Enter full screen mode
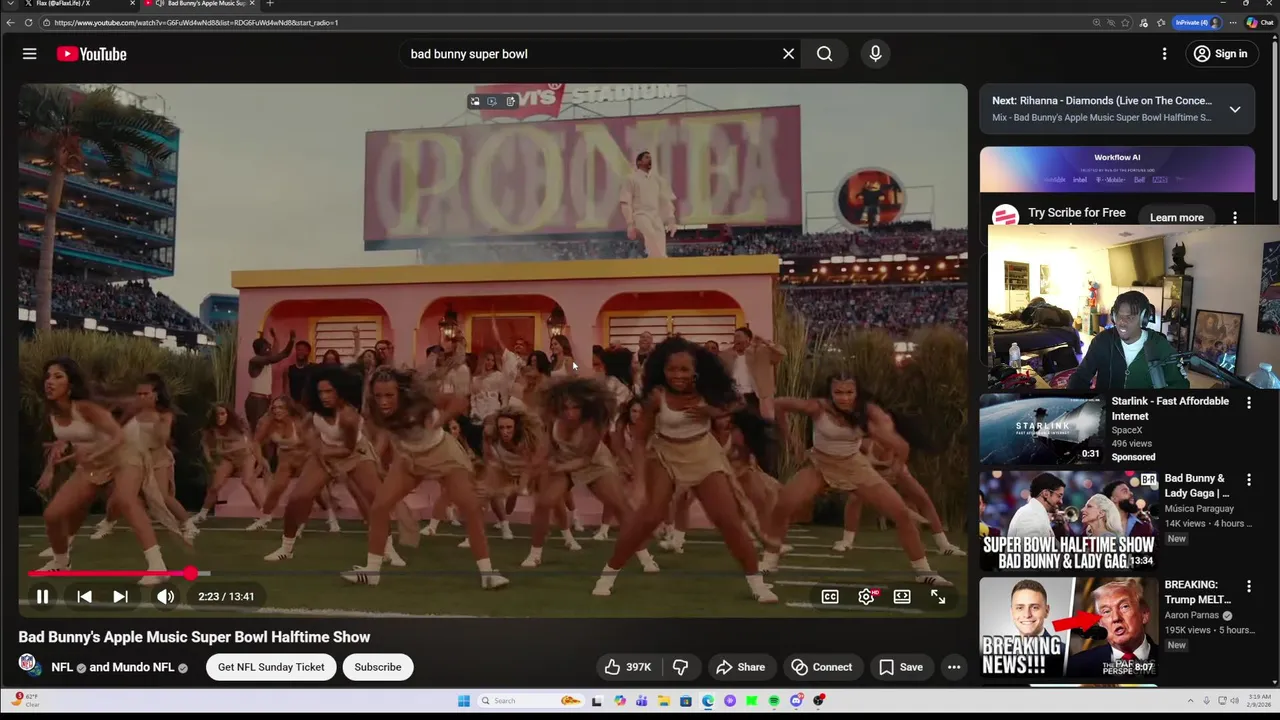Screen dimensions: 1280x720 938,597
